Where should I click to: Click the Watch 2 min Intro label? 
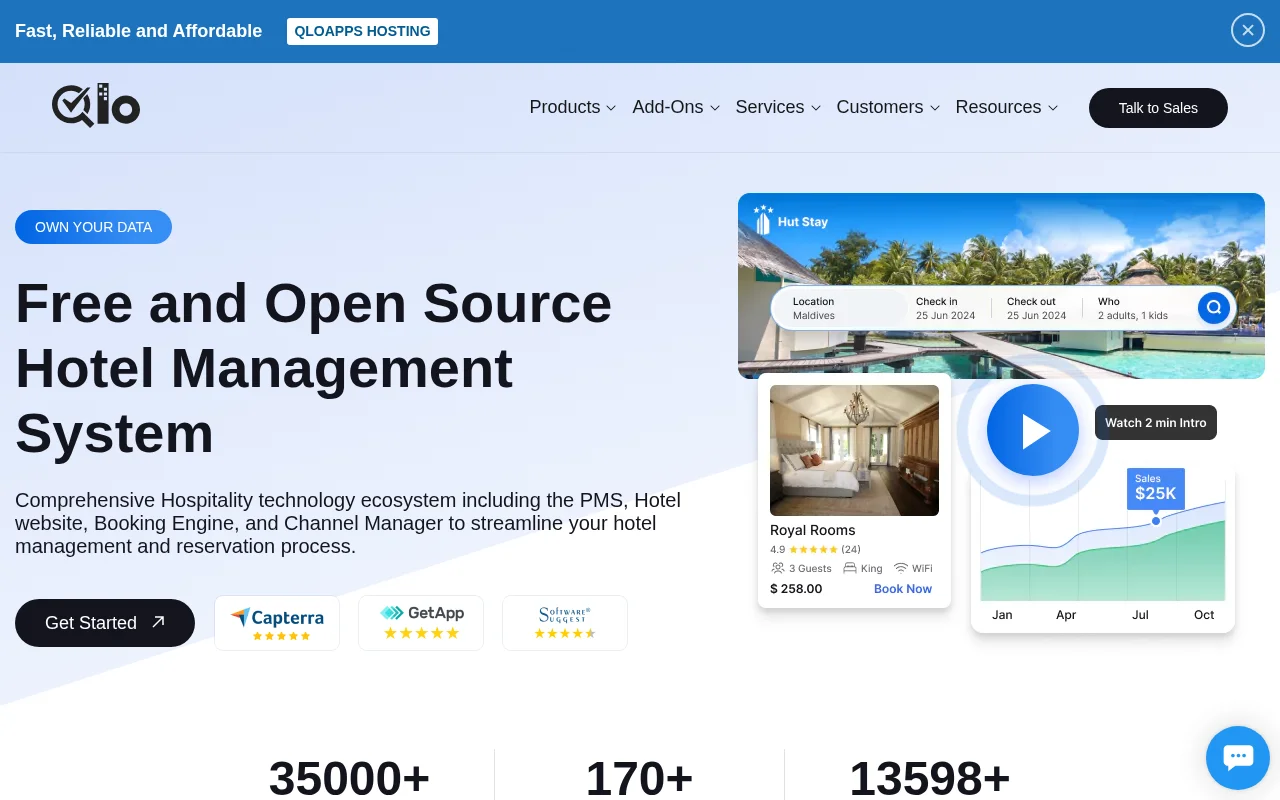coord(1156,423)
